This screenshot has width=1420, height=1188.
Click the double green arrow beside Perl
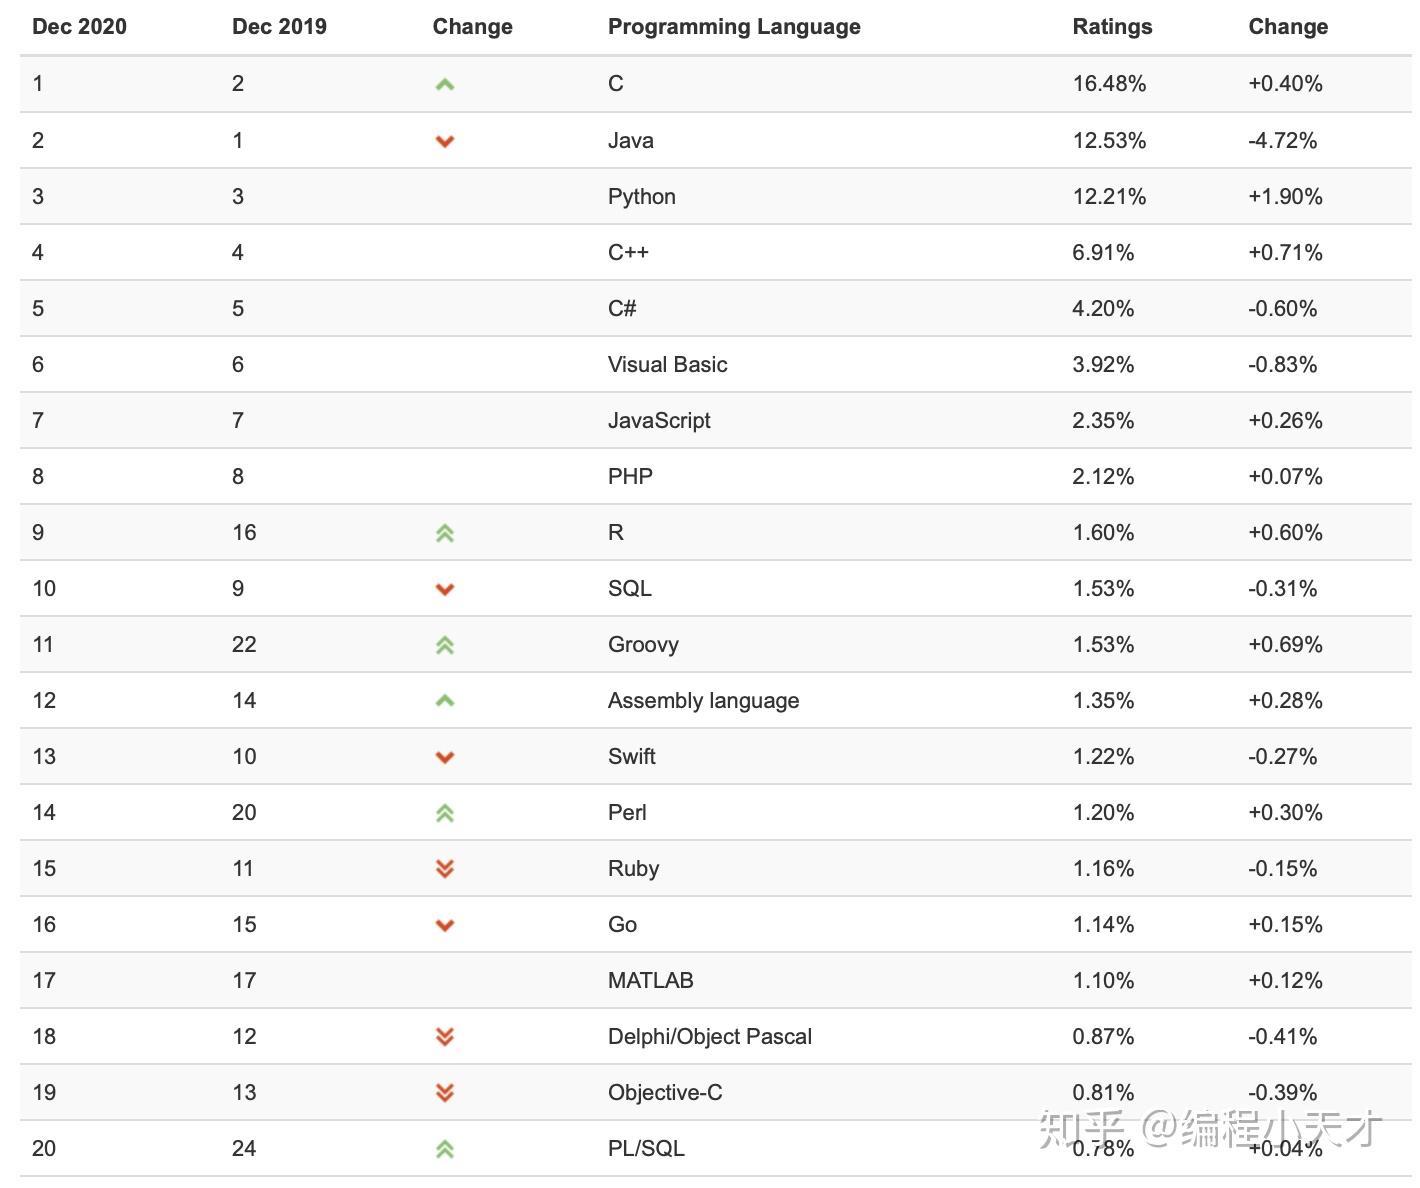445,813
